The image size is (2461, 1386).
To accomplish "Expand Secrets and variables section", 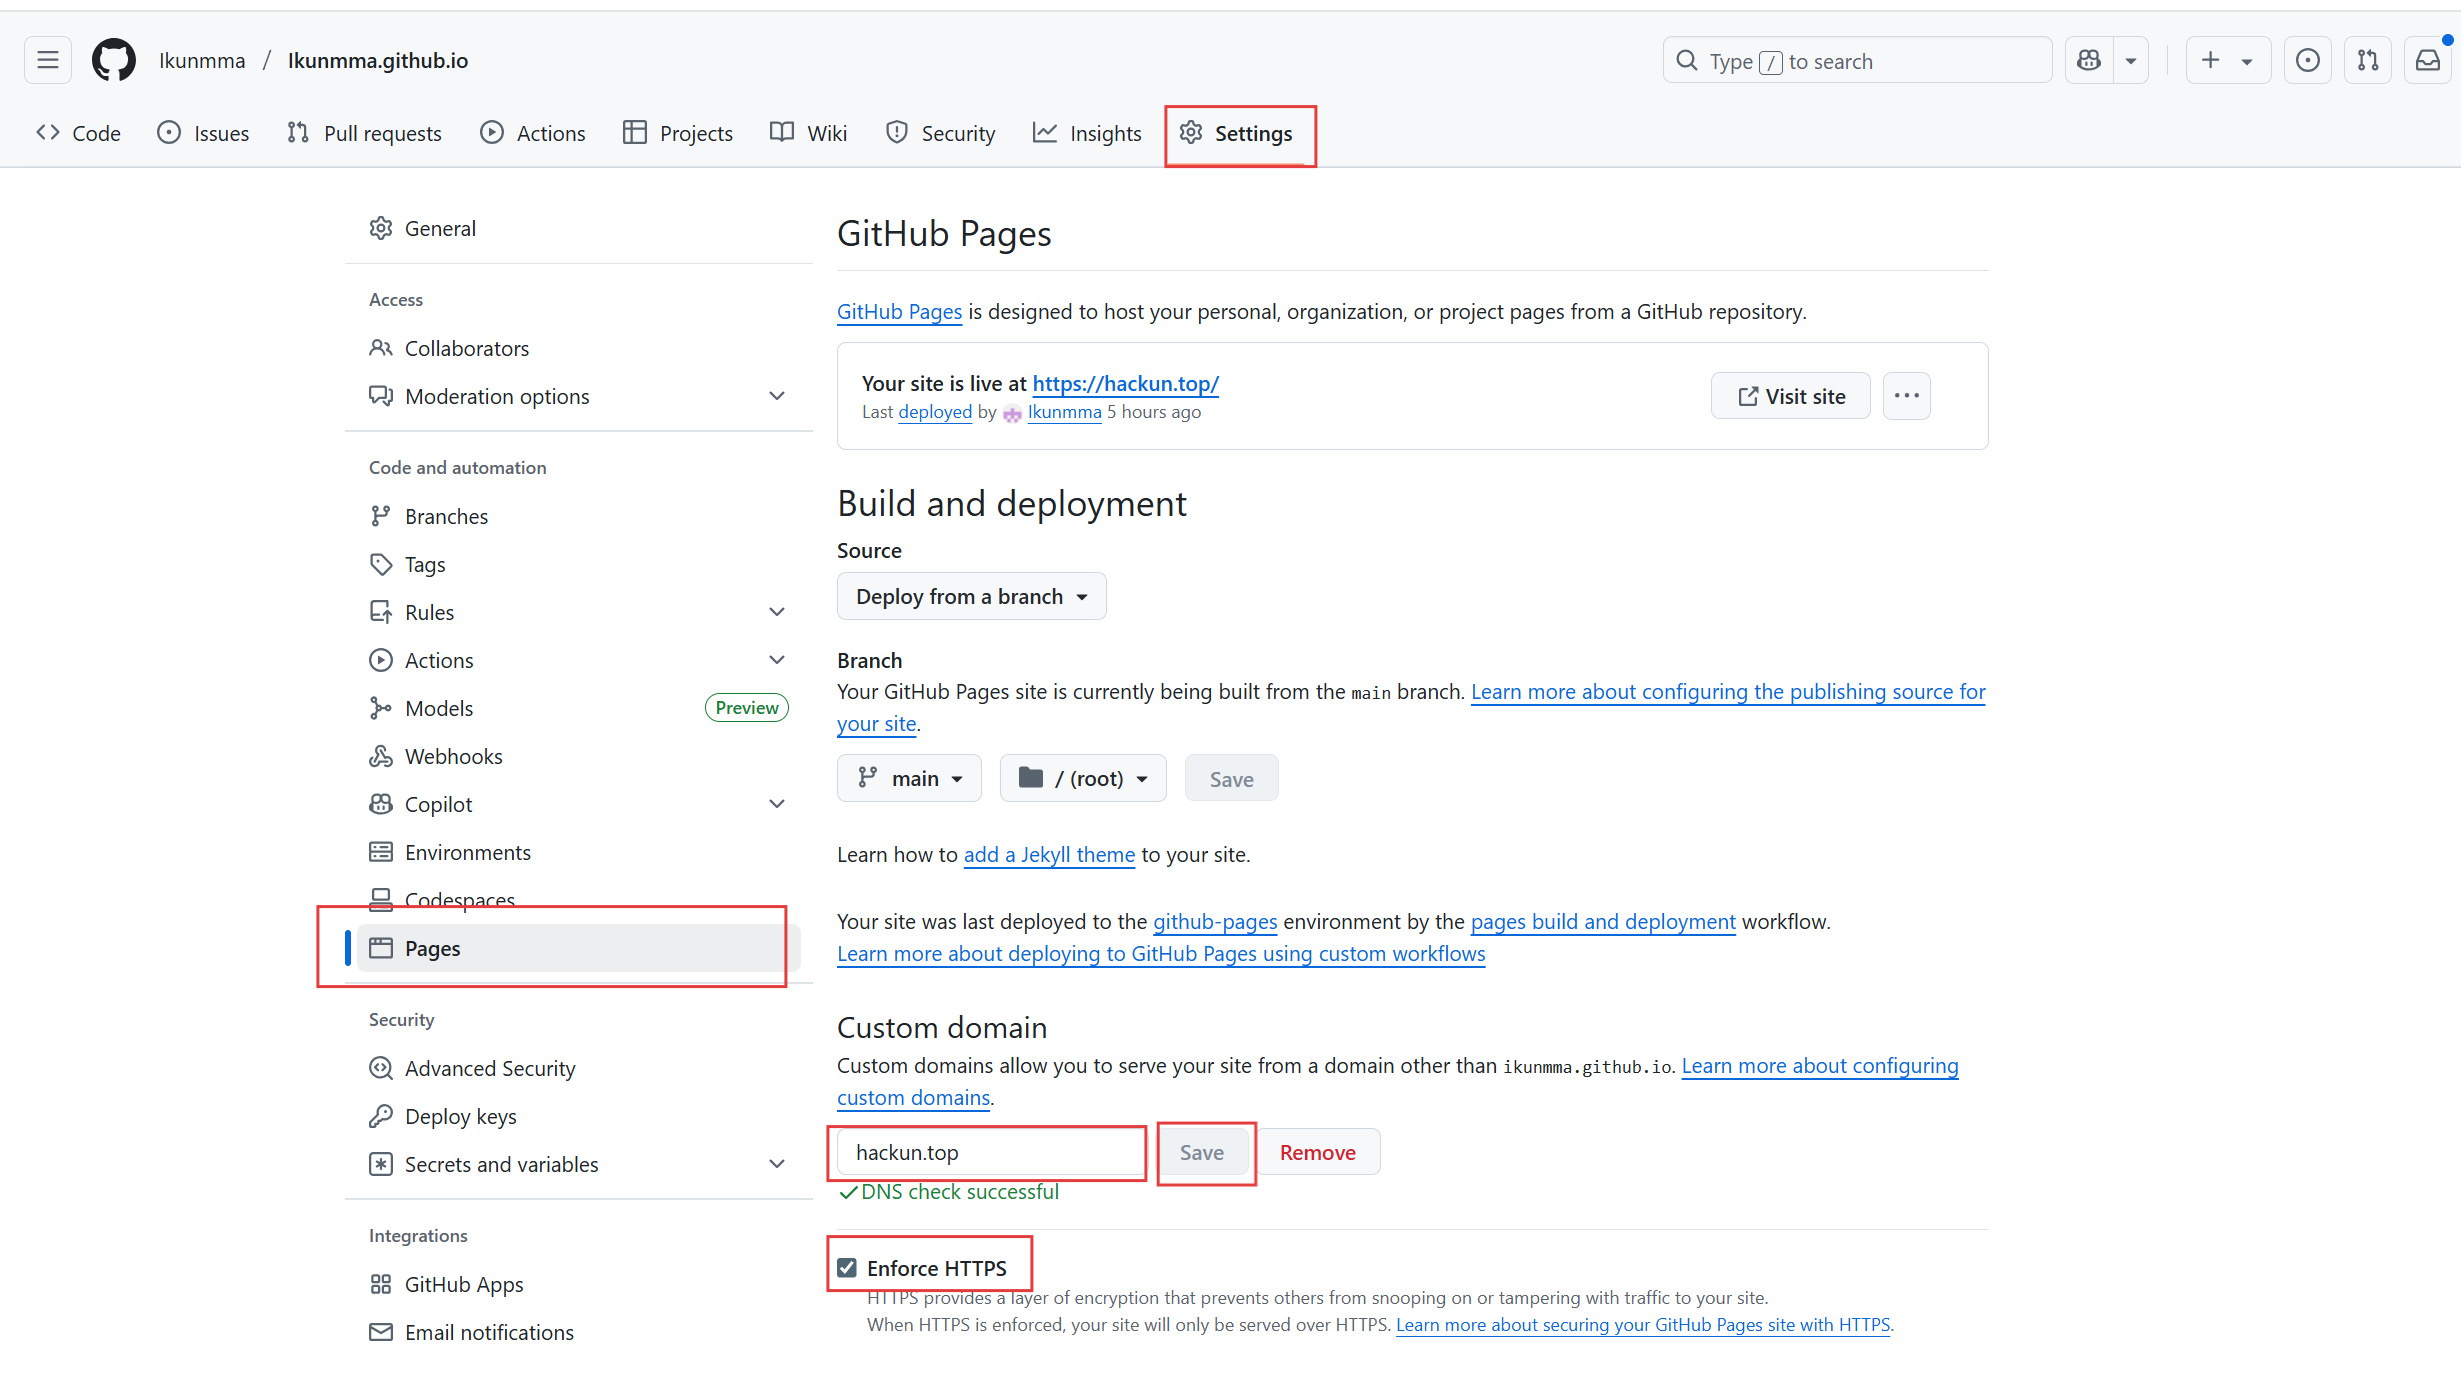I will pos(777,1164).
